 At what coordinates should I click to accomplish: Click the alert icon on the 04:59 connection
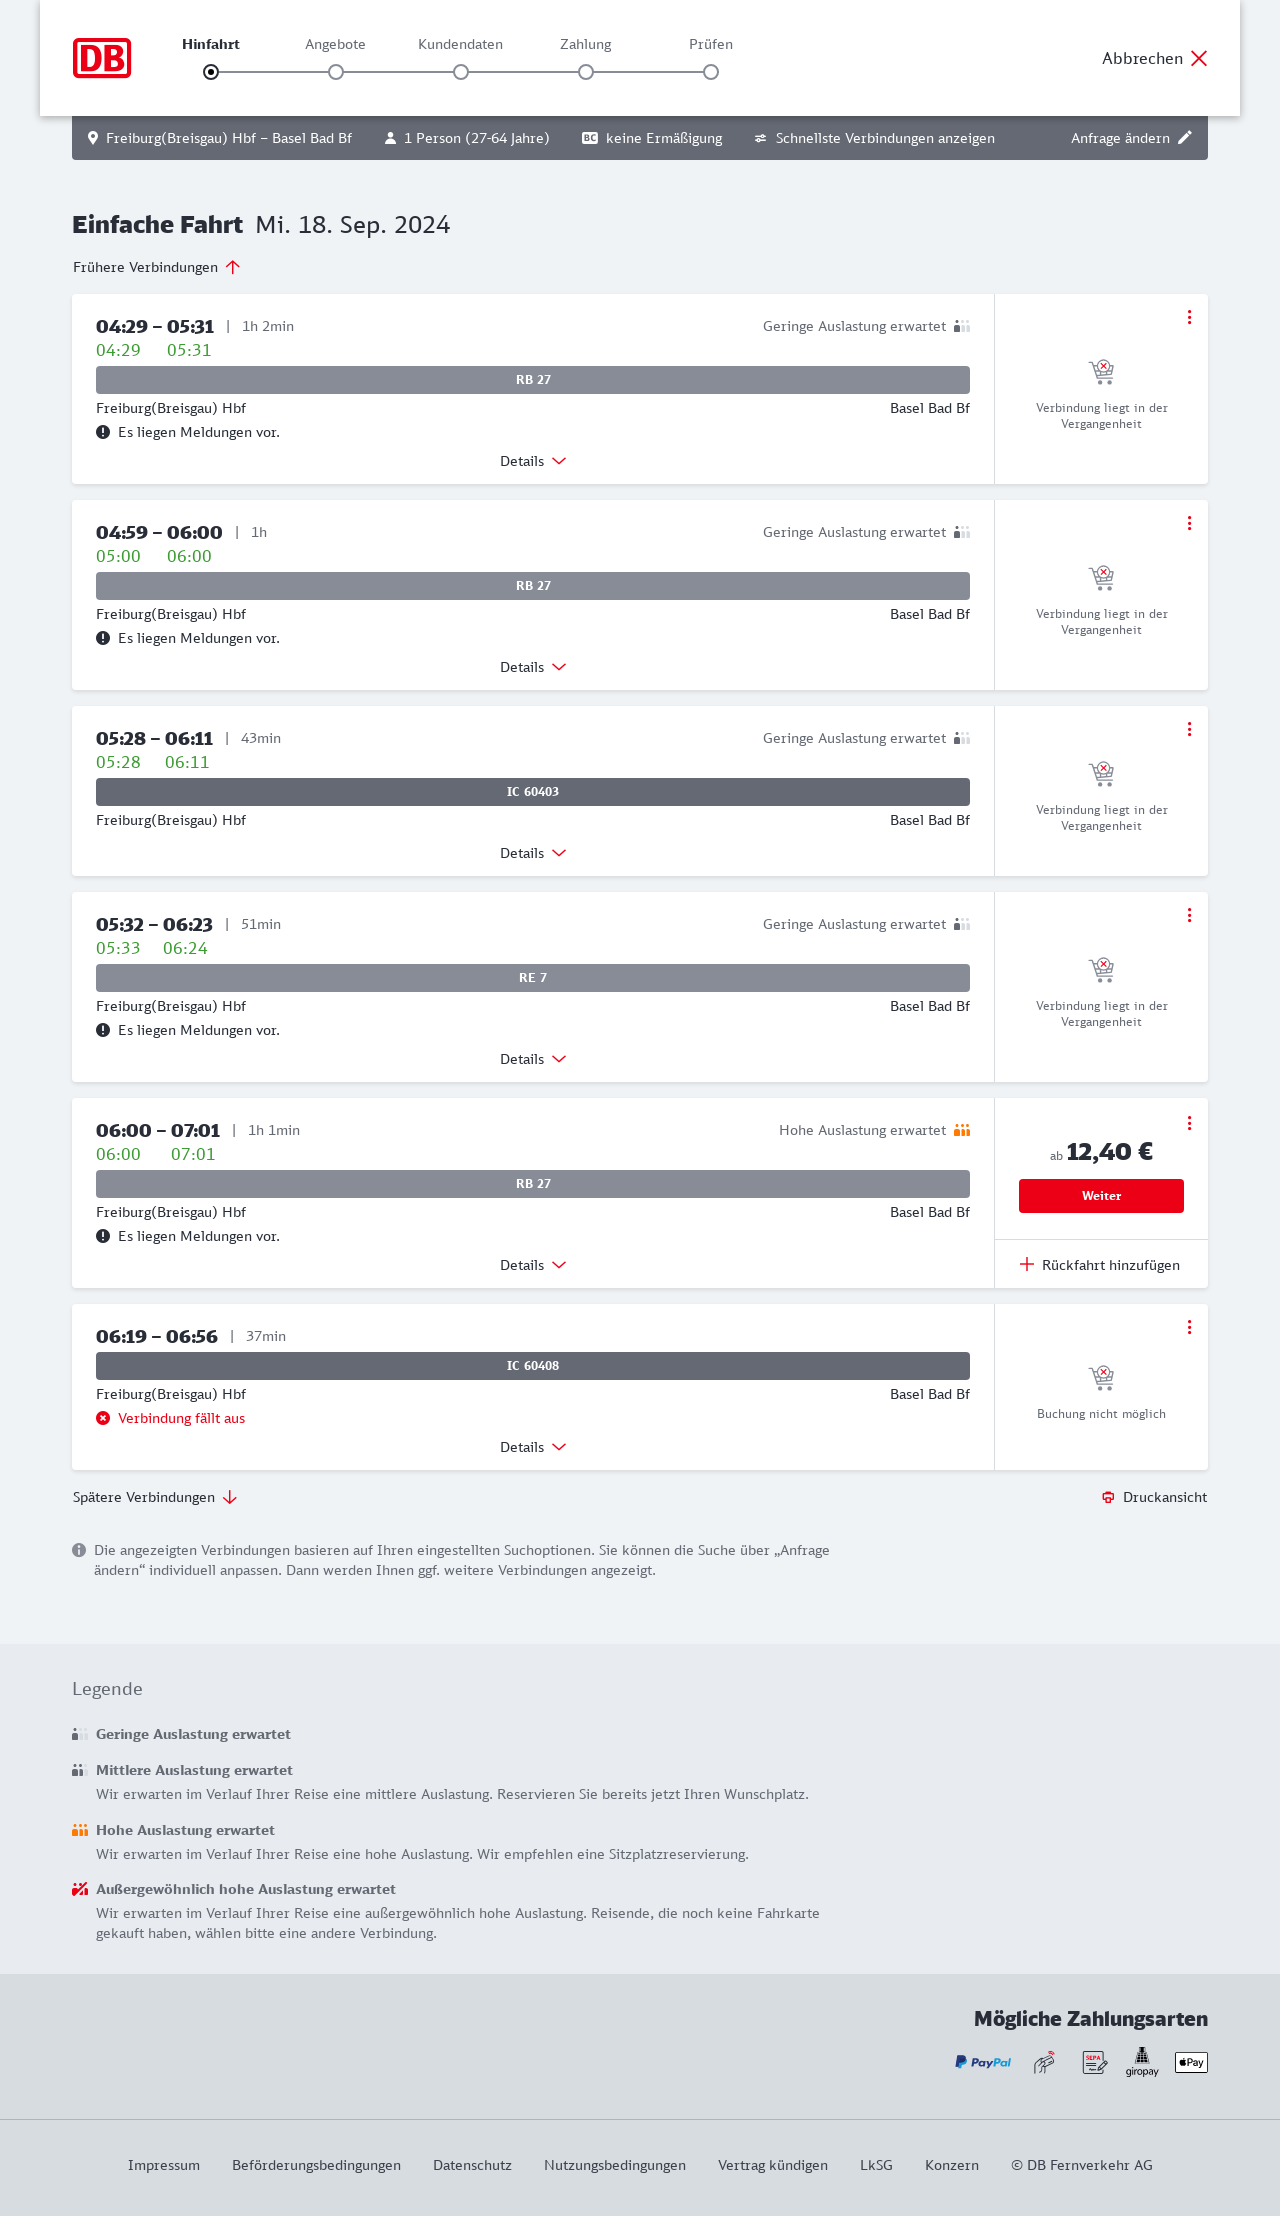pyautogui.click(x=103, y=638)
